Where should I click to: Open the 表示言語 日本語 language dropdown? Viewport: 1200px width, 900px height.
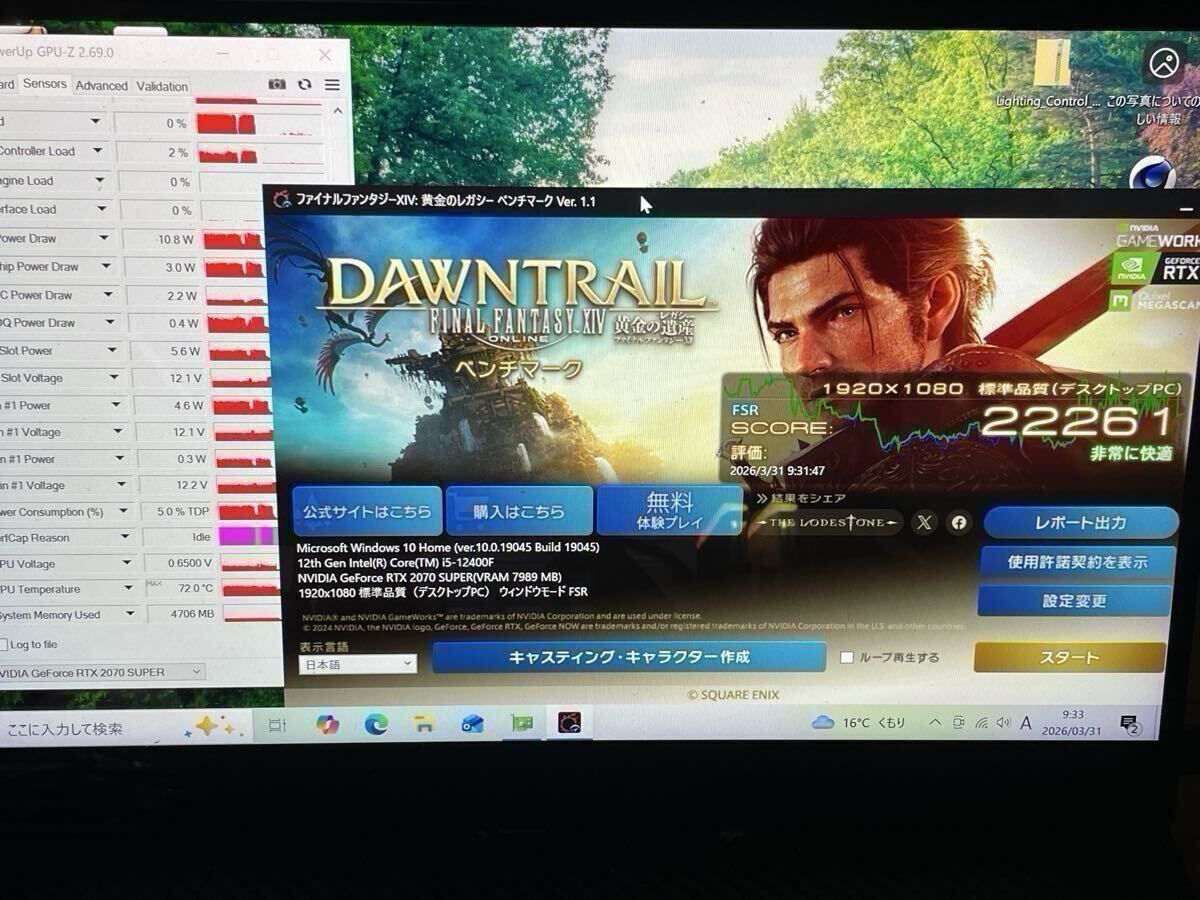(x=358, y=663)
